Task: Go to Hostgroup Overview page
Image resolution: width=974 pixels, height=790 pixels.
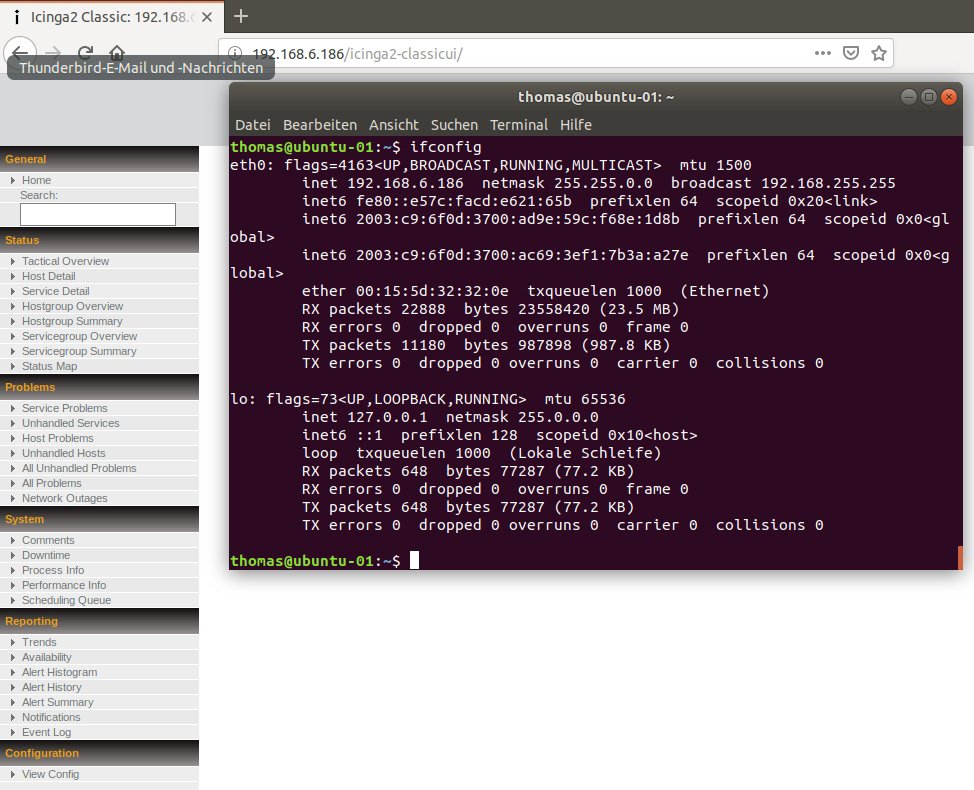Action: (x=72, y=306)
